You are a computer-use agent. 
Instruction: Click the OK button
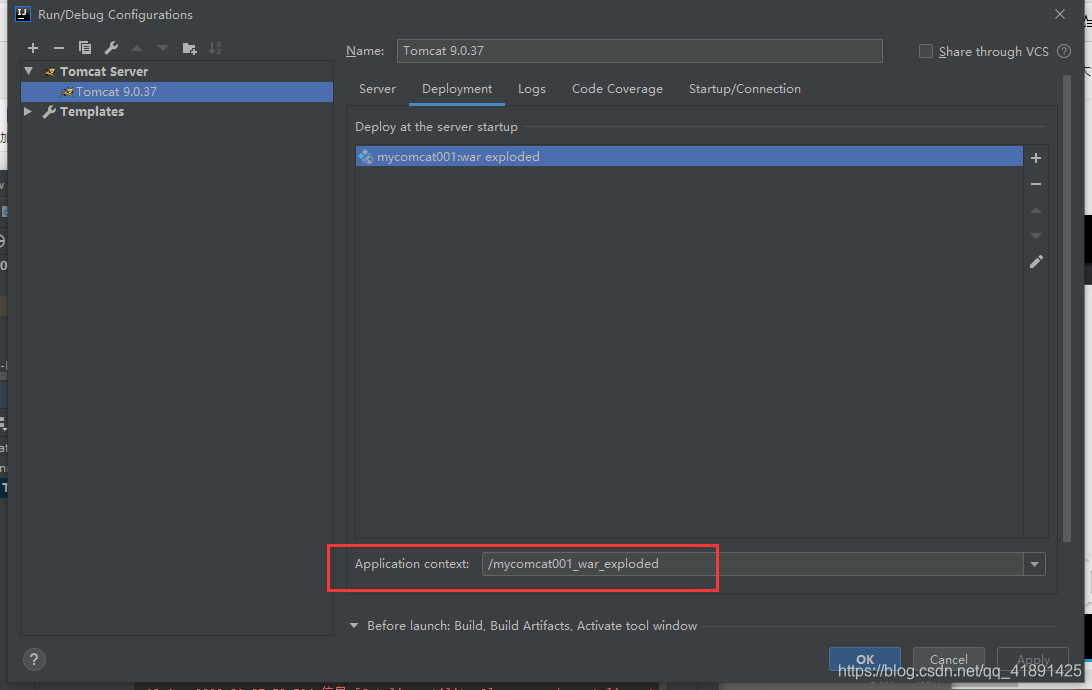coord(865,659)
